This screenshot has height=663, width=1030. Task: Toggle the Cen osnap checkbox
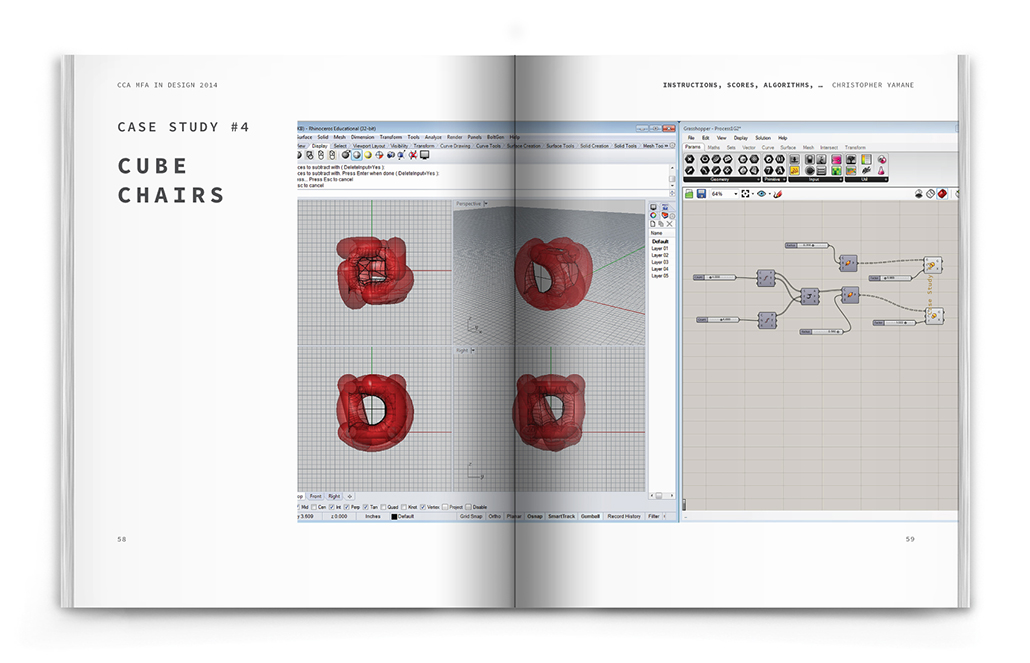(314, 507)
